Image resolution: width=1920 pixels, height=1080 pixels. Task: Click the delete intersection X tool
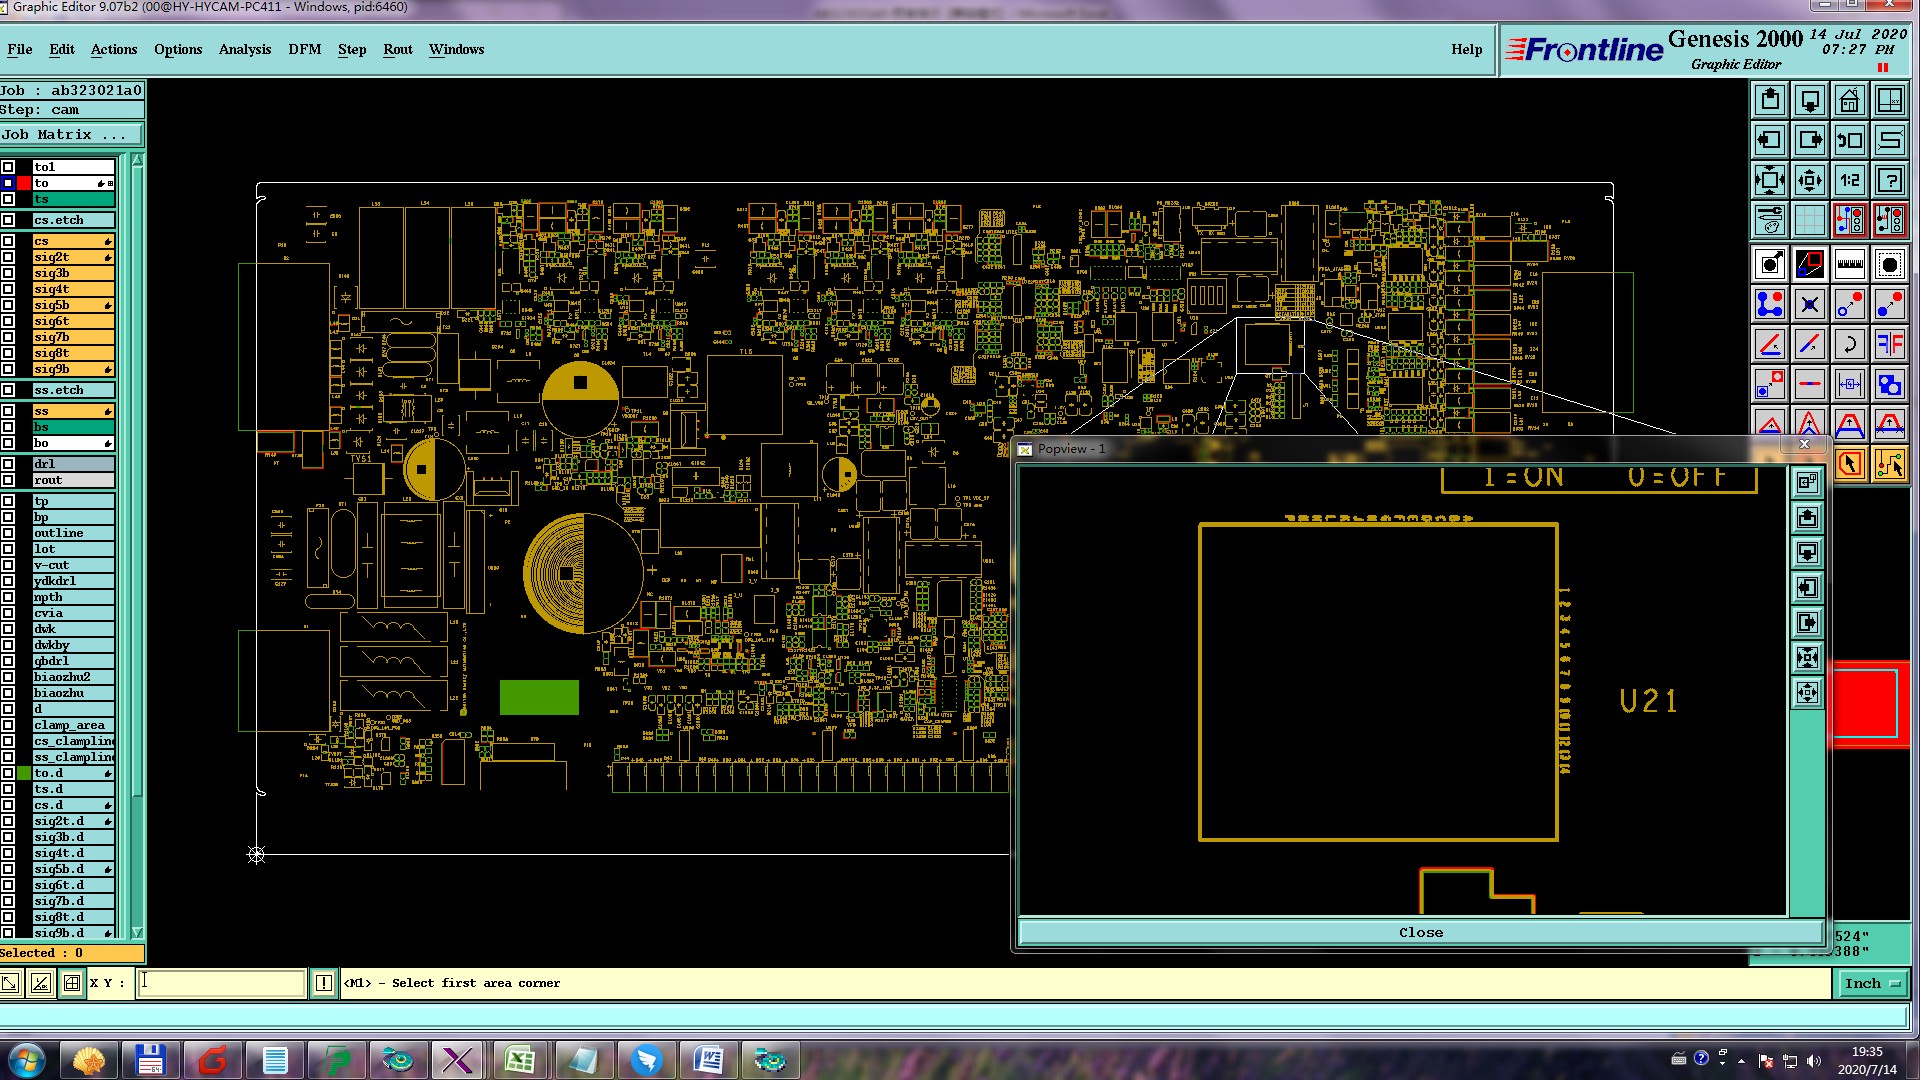[x=1809, y=304]
